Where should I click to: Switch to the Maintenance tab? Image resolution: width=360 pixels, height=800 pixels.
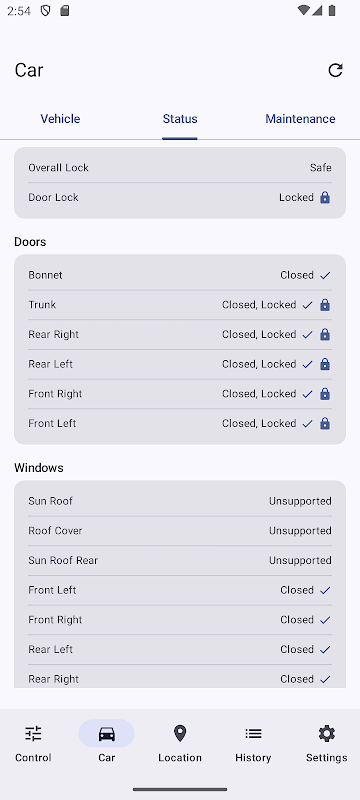point(300,119)
